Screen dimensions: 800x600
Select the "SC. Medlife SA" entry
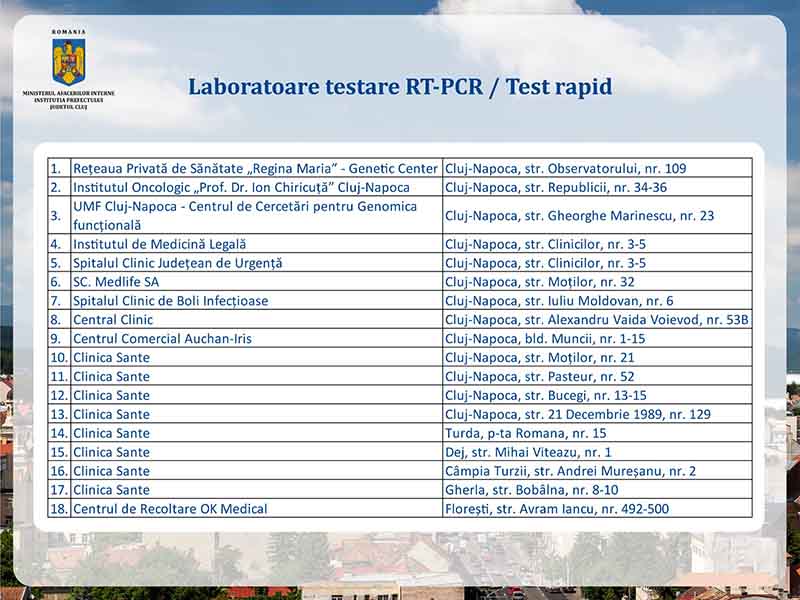point(116,282)
